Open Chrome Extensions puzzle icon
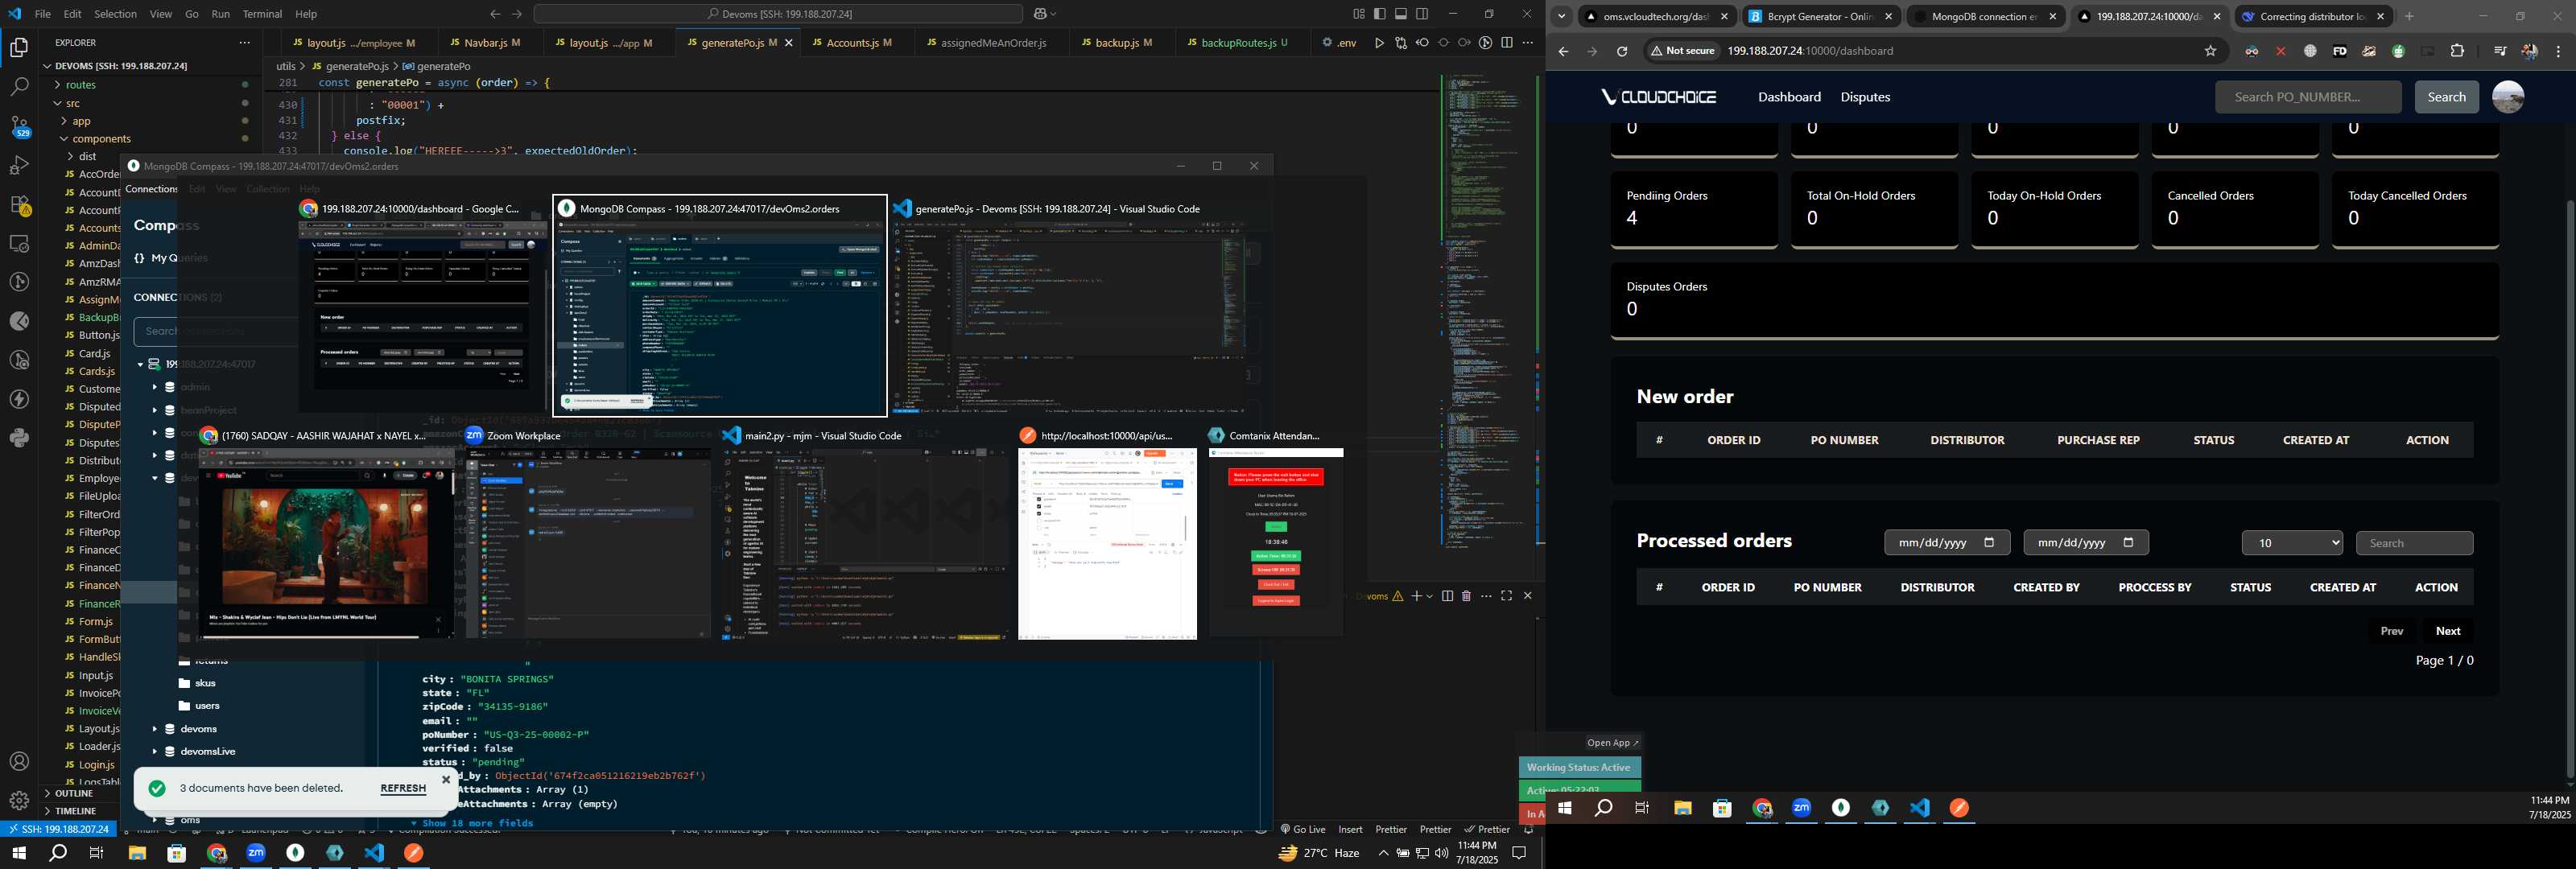The width and height of the screenshot is (2576, 869). point(2457,51)
